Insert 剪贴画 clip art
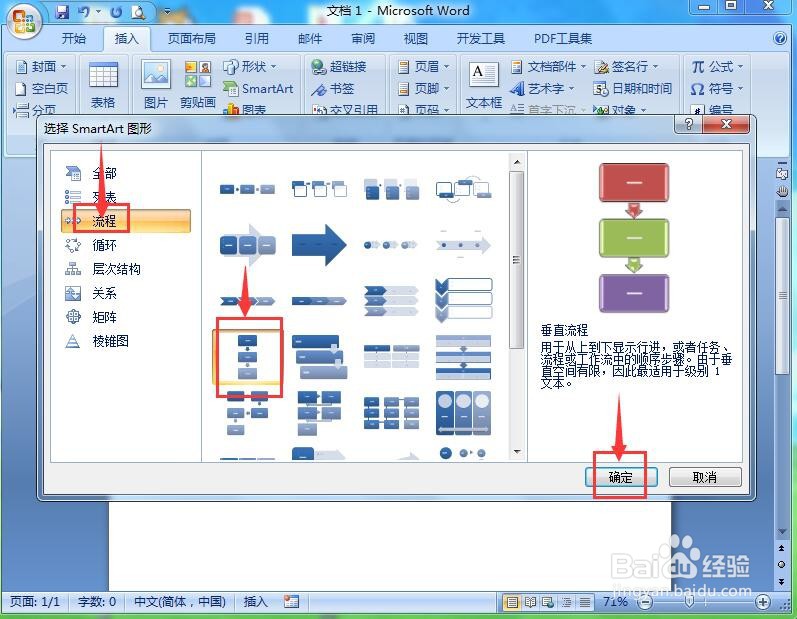Image resolution: width=797 pixels, height=619 pixels. [x=198, y=84]
